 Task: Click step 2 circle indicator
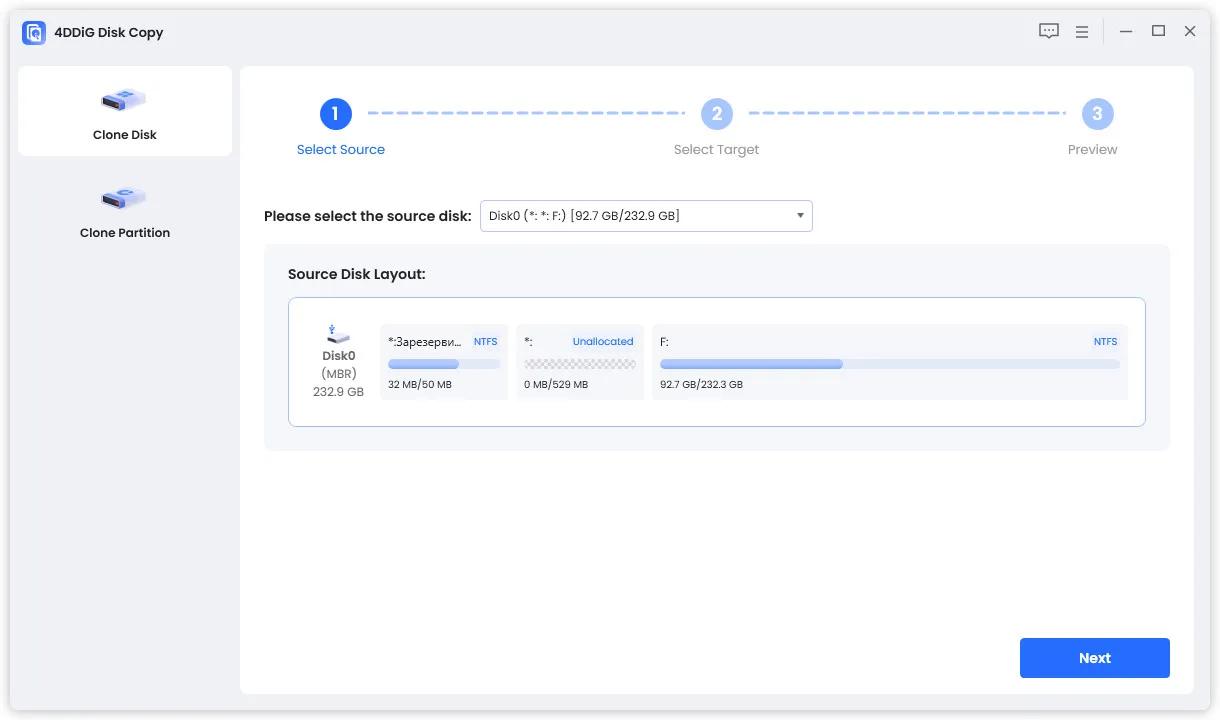(716, 114)
